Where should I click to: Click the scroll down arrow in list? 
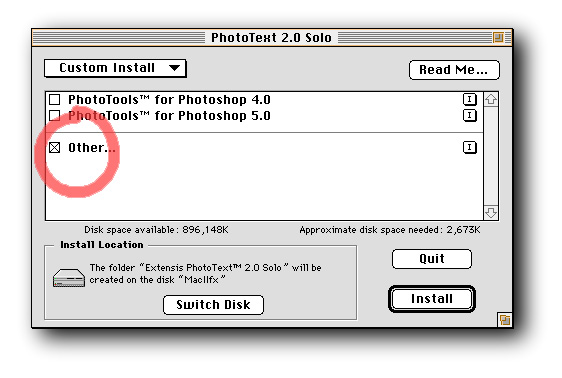(x=491, y=212)
